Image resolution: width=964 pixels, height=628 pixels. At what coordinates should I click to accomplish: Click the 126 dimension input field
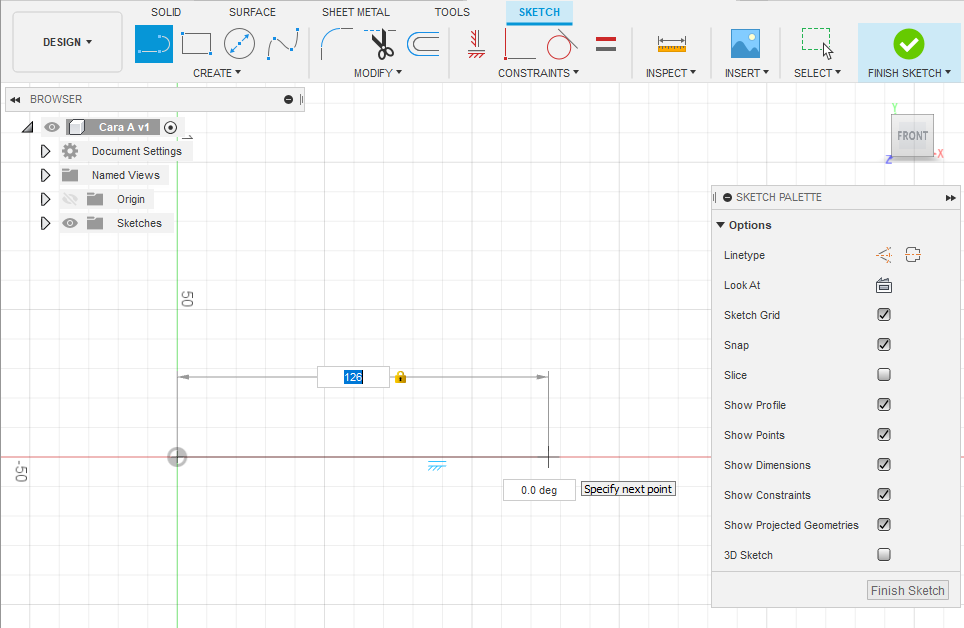[353, 377]
